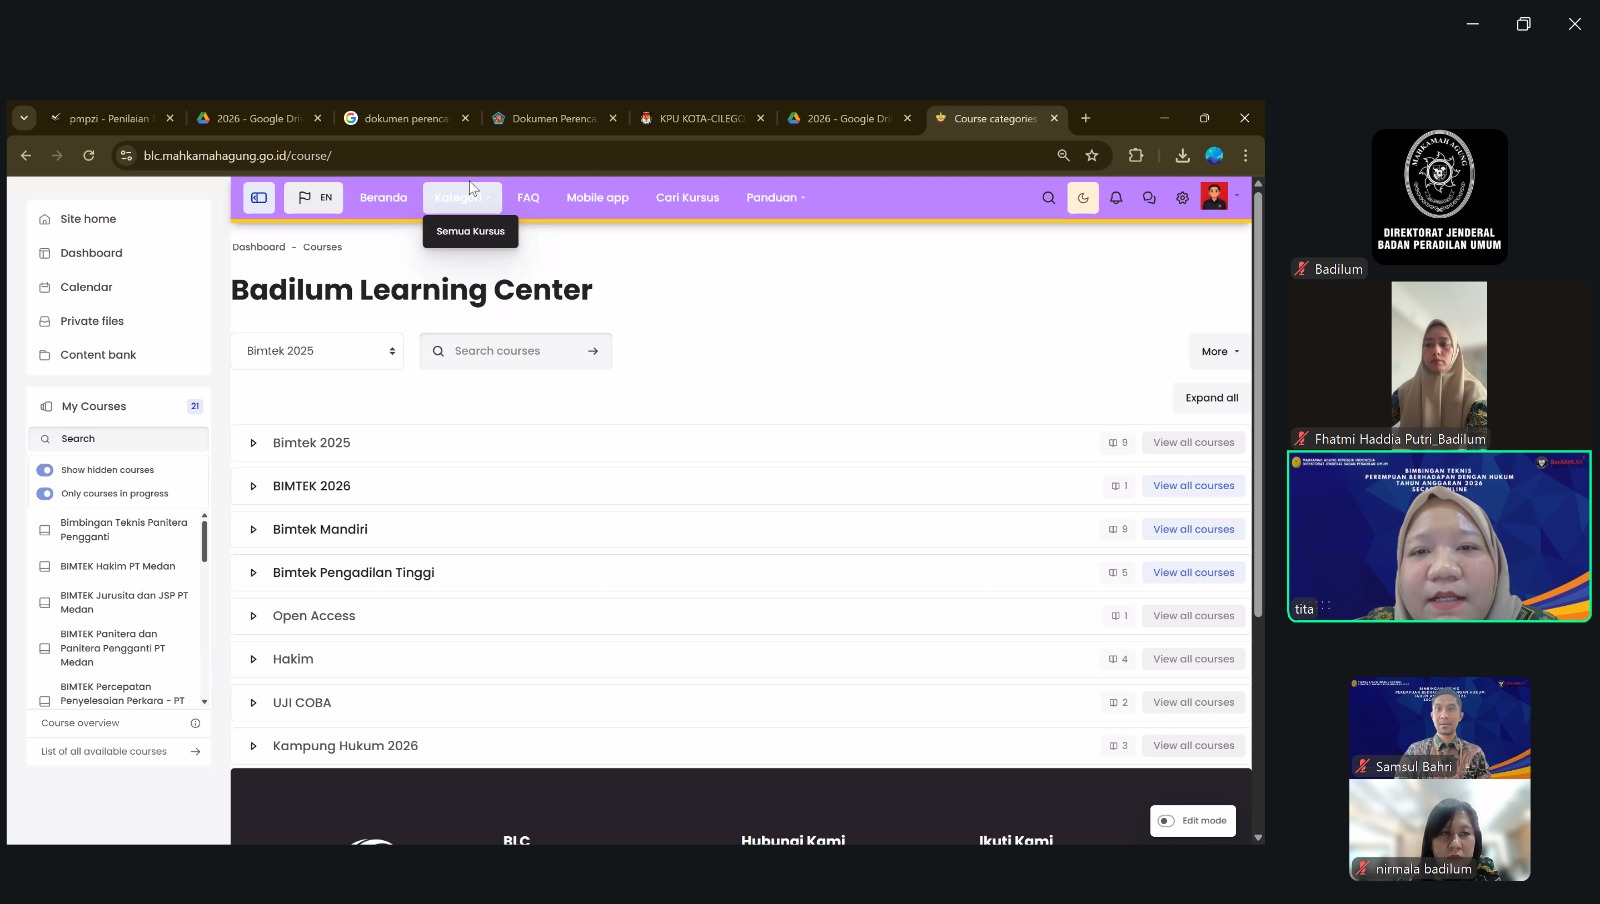This screenshot has height=904, width=1600.
Task: Open the More dropdown menu
Action: pyautogui.click(x=1219, y=352)
